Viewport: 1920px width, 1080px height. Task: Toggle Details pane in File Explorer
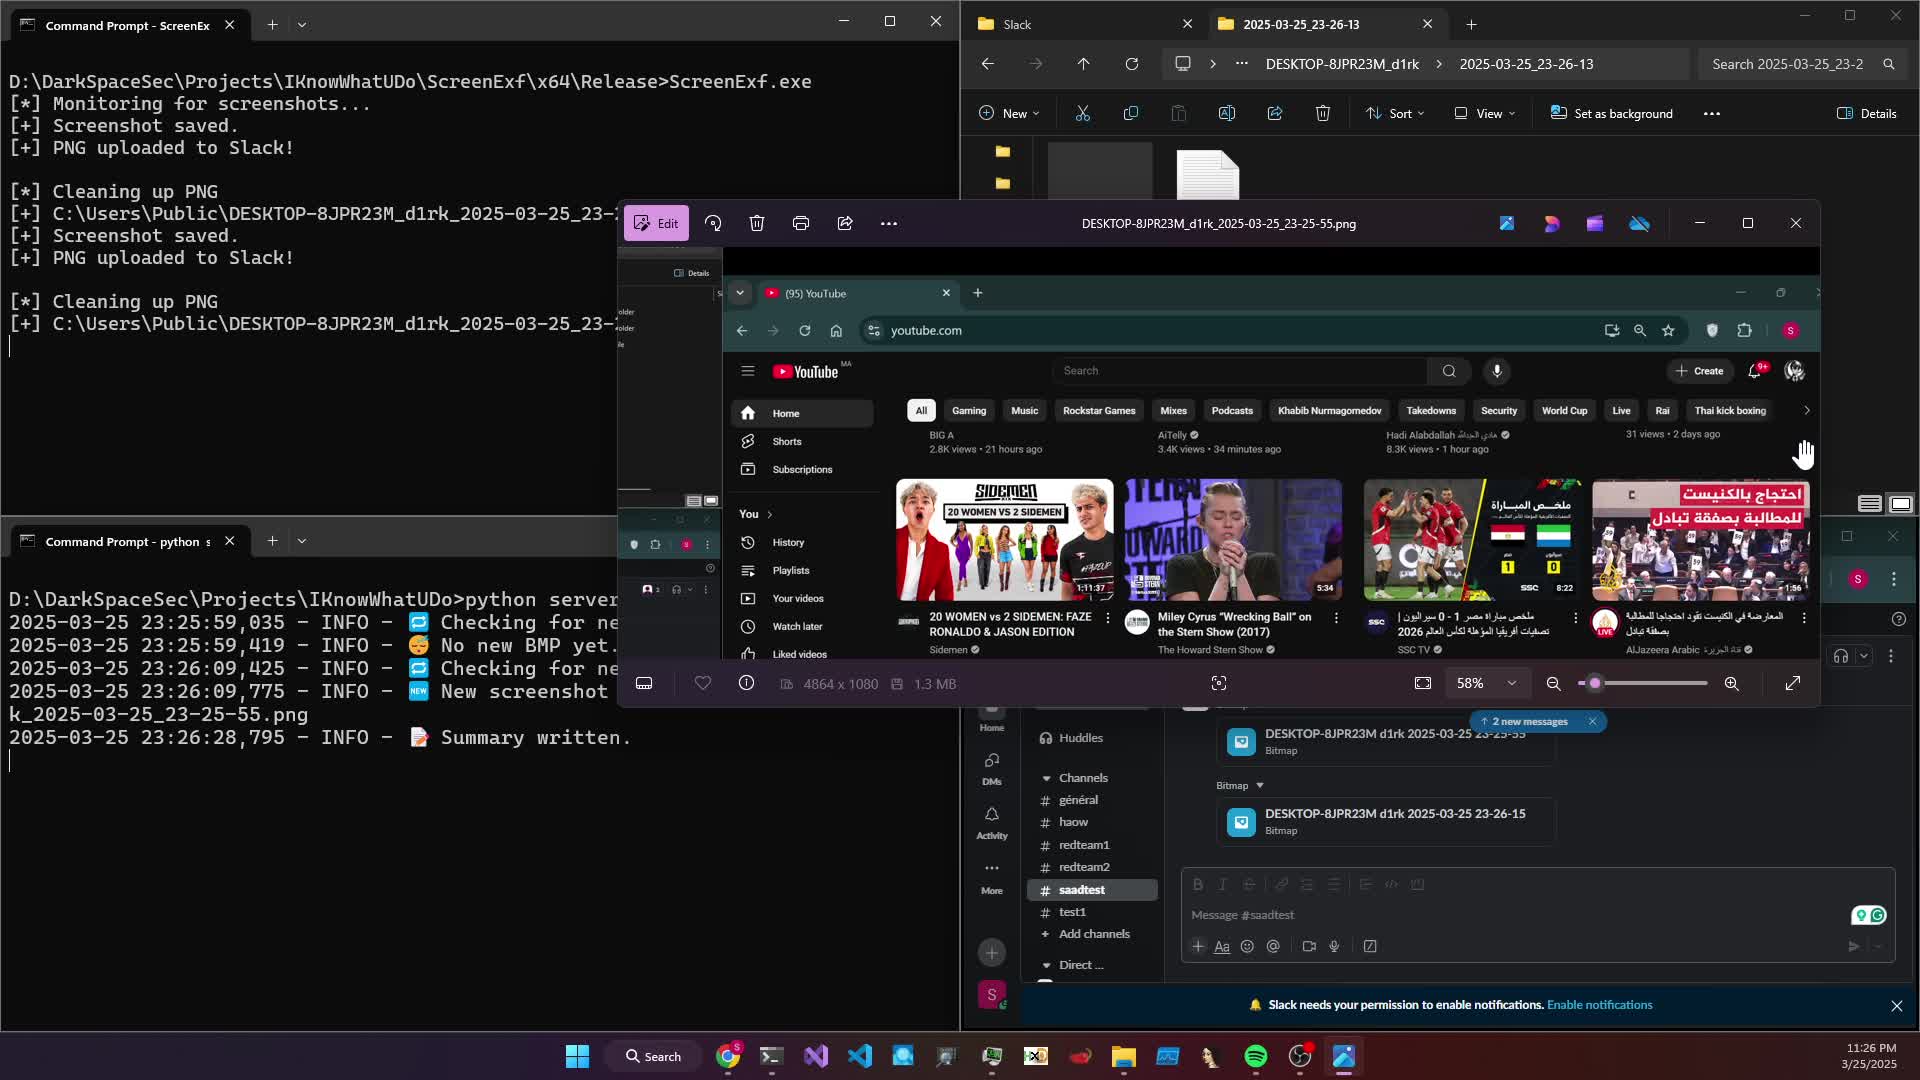1867,113
